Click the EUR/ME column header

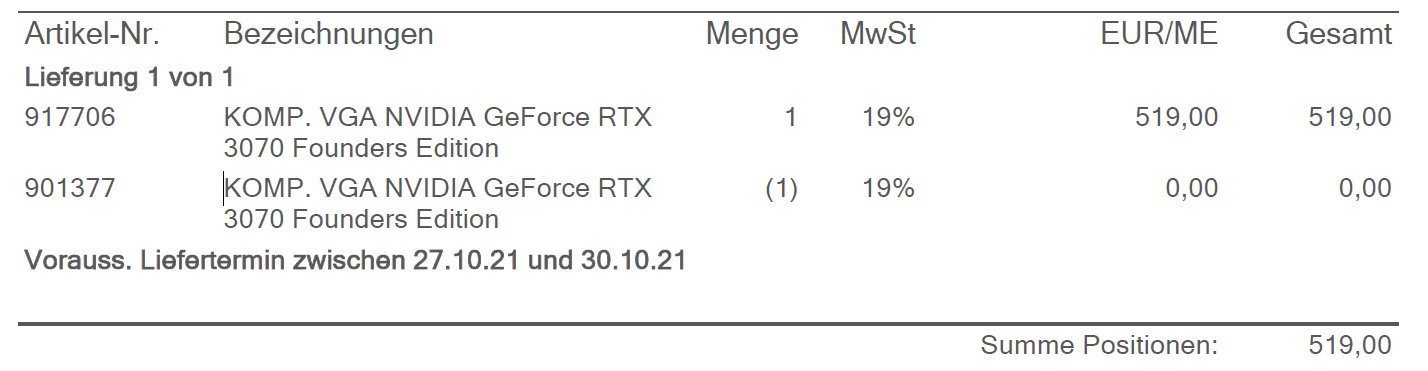1159,34
